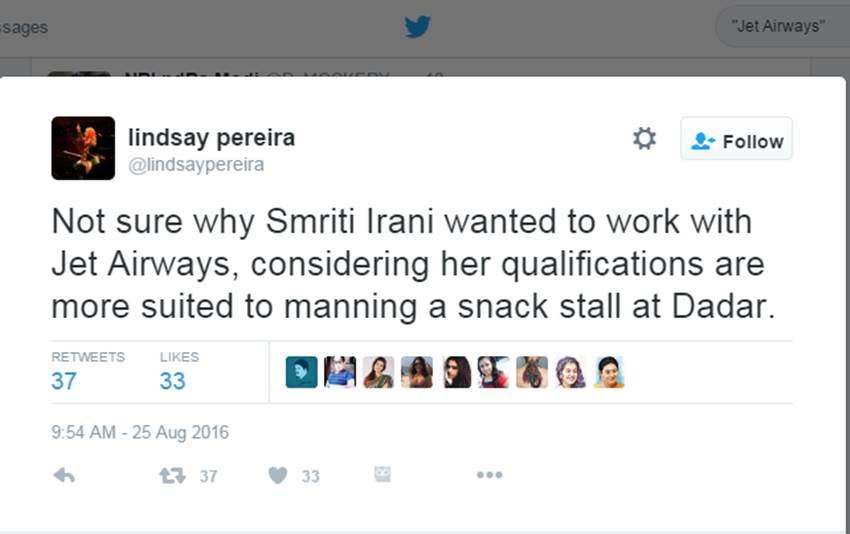Screen dimensions: 850x534
Task: Open the @lindsaypereira handle link
Action: [x=196, y=165]
